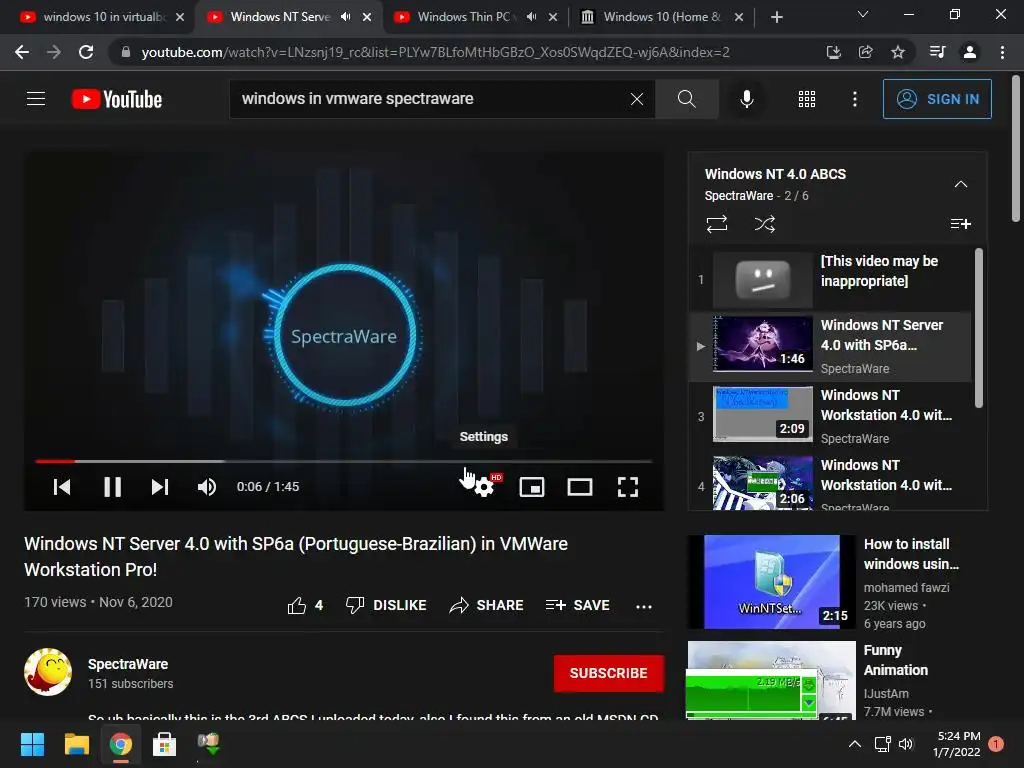Open the Funny Animation recommended video
Viewport: 1024px width, 768px height.
895,660
